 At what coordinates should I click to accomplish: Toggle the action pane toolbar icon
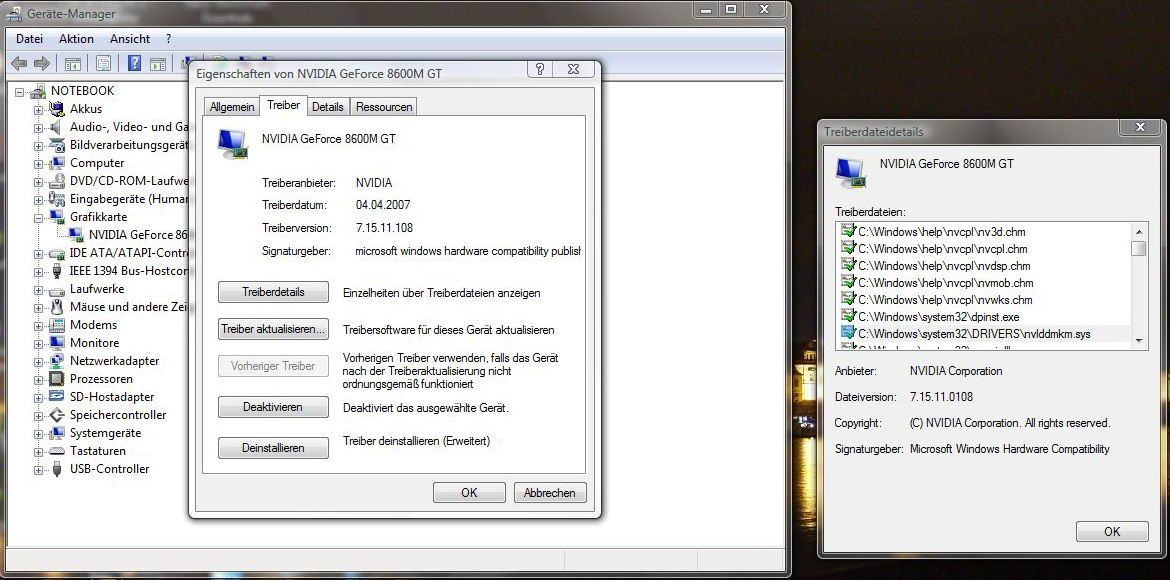pos(157,63)
